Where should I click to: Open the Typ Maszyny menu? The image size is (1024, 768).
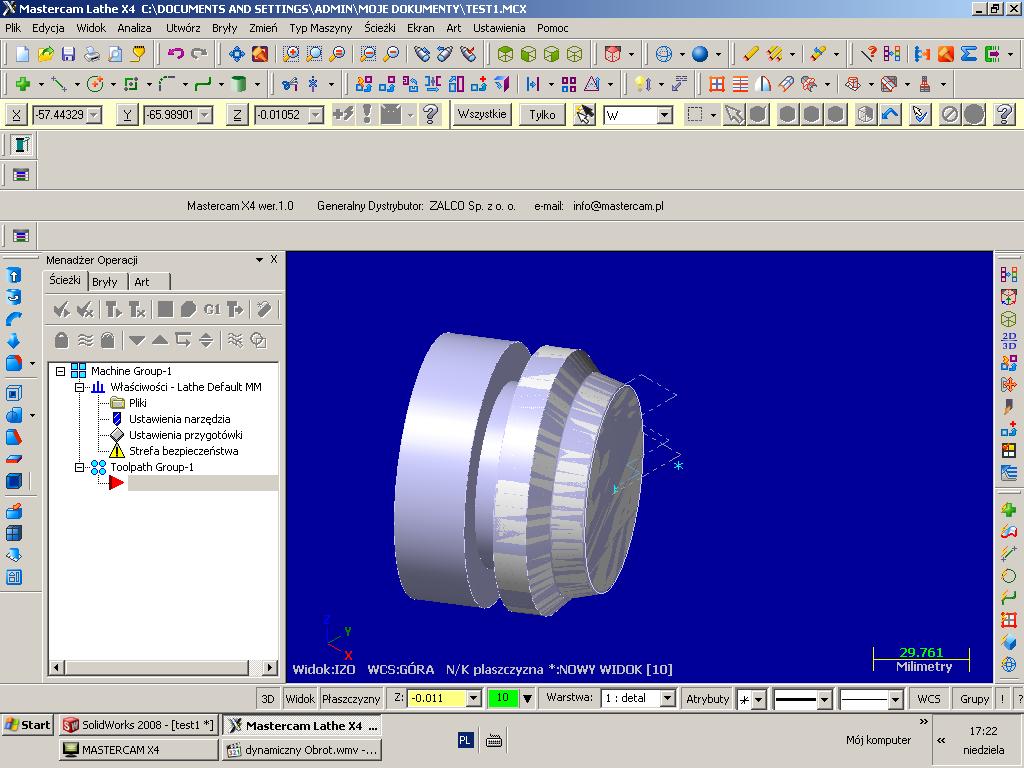[321, 28]
